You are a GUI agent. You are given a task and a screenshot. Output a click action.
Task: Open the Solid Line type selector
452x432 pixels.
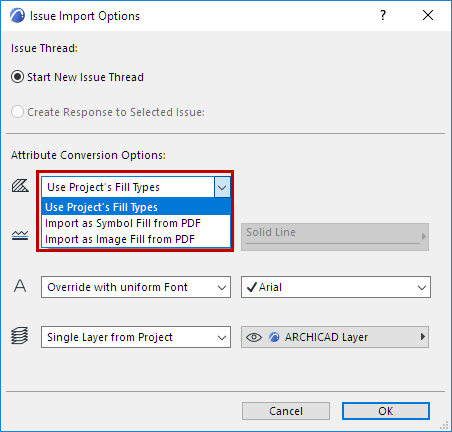[x=335, y=237]
